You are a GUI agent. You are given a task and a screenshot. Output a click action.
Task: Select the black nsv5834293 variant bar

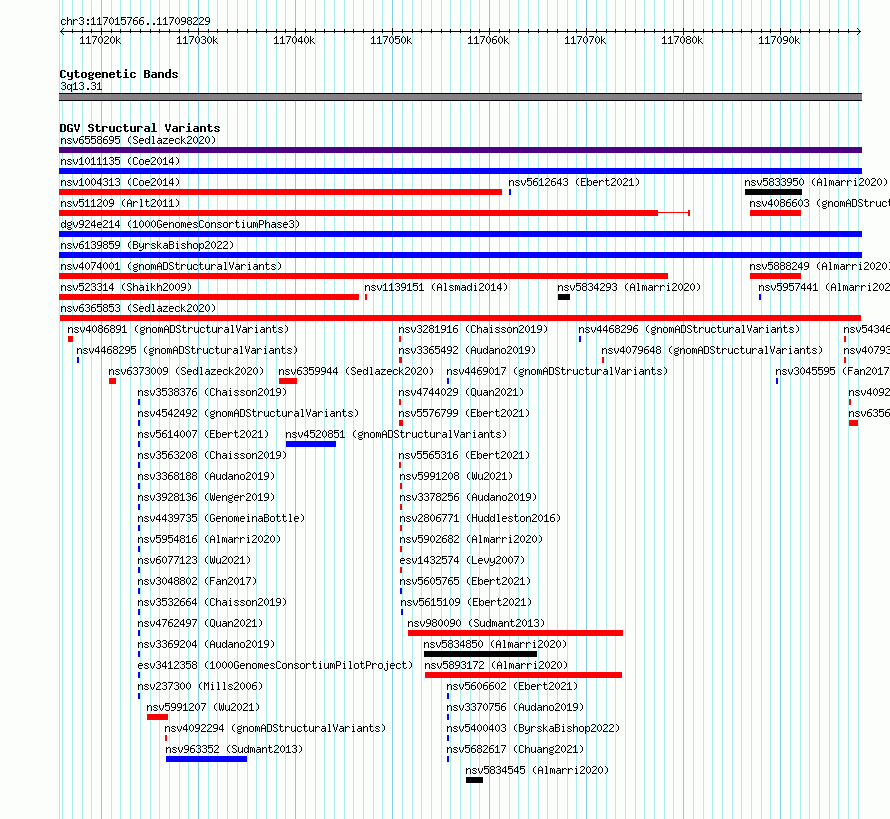point(564,297)
